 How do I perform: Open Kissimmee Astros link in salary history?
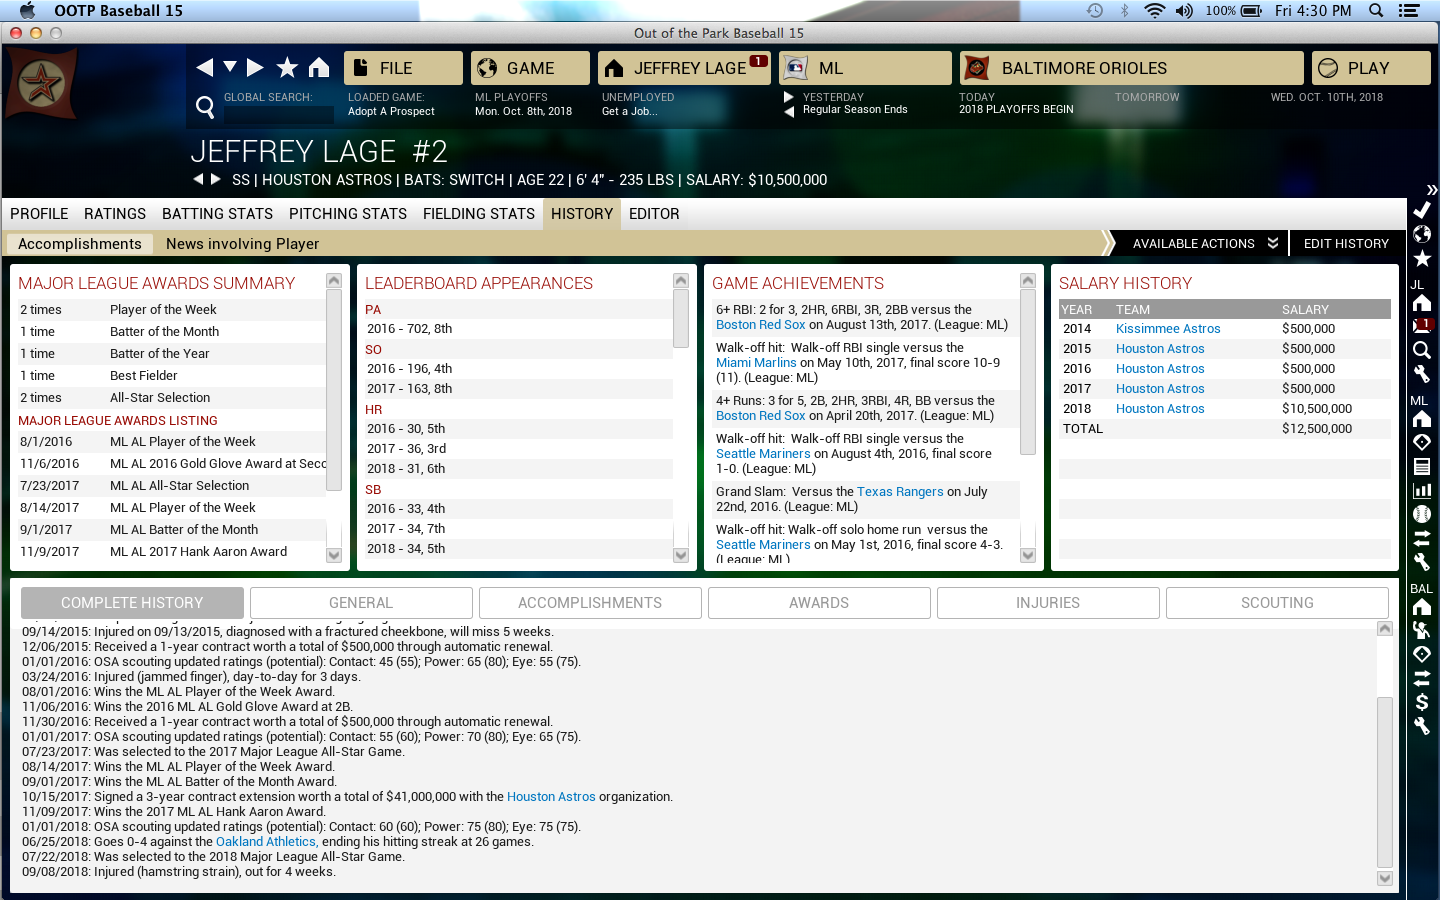pos(1168,329)
